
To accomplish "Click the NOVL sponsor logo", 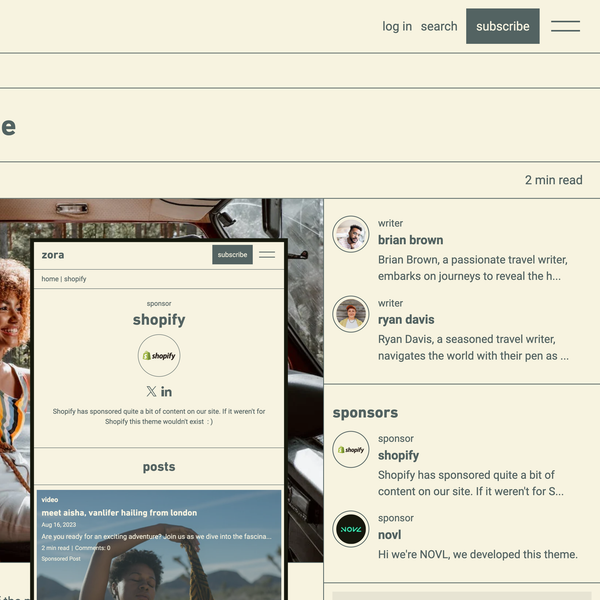I will pos(351,529).
